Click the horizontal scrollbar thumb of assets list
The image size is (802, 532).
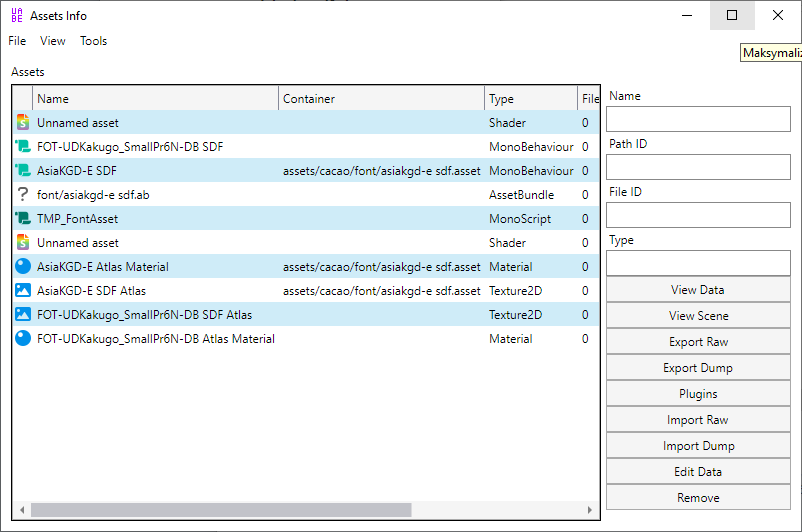point(221,510)
